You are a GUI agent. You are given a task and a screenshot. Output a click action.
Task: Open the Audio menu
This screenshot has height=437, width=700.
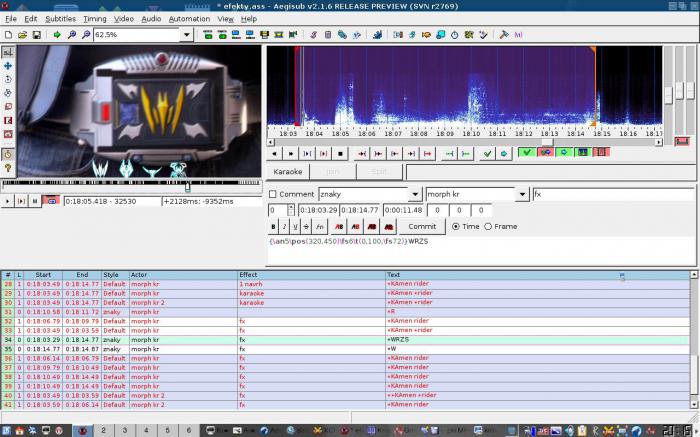[x=151, y=19]
